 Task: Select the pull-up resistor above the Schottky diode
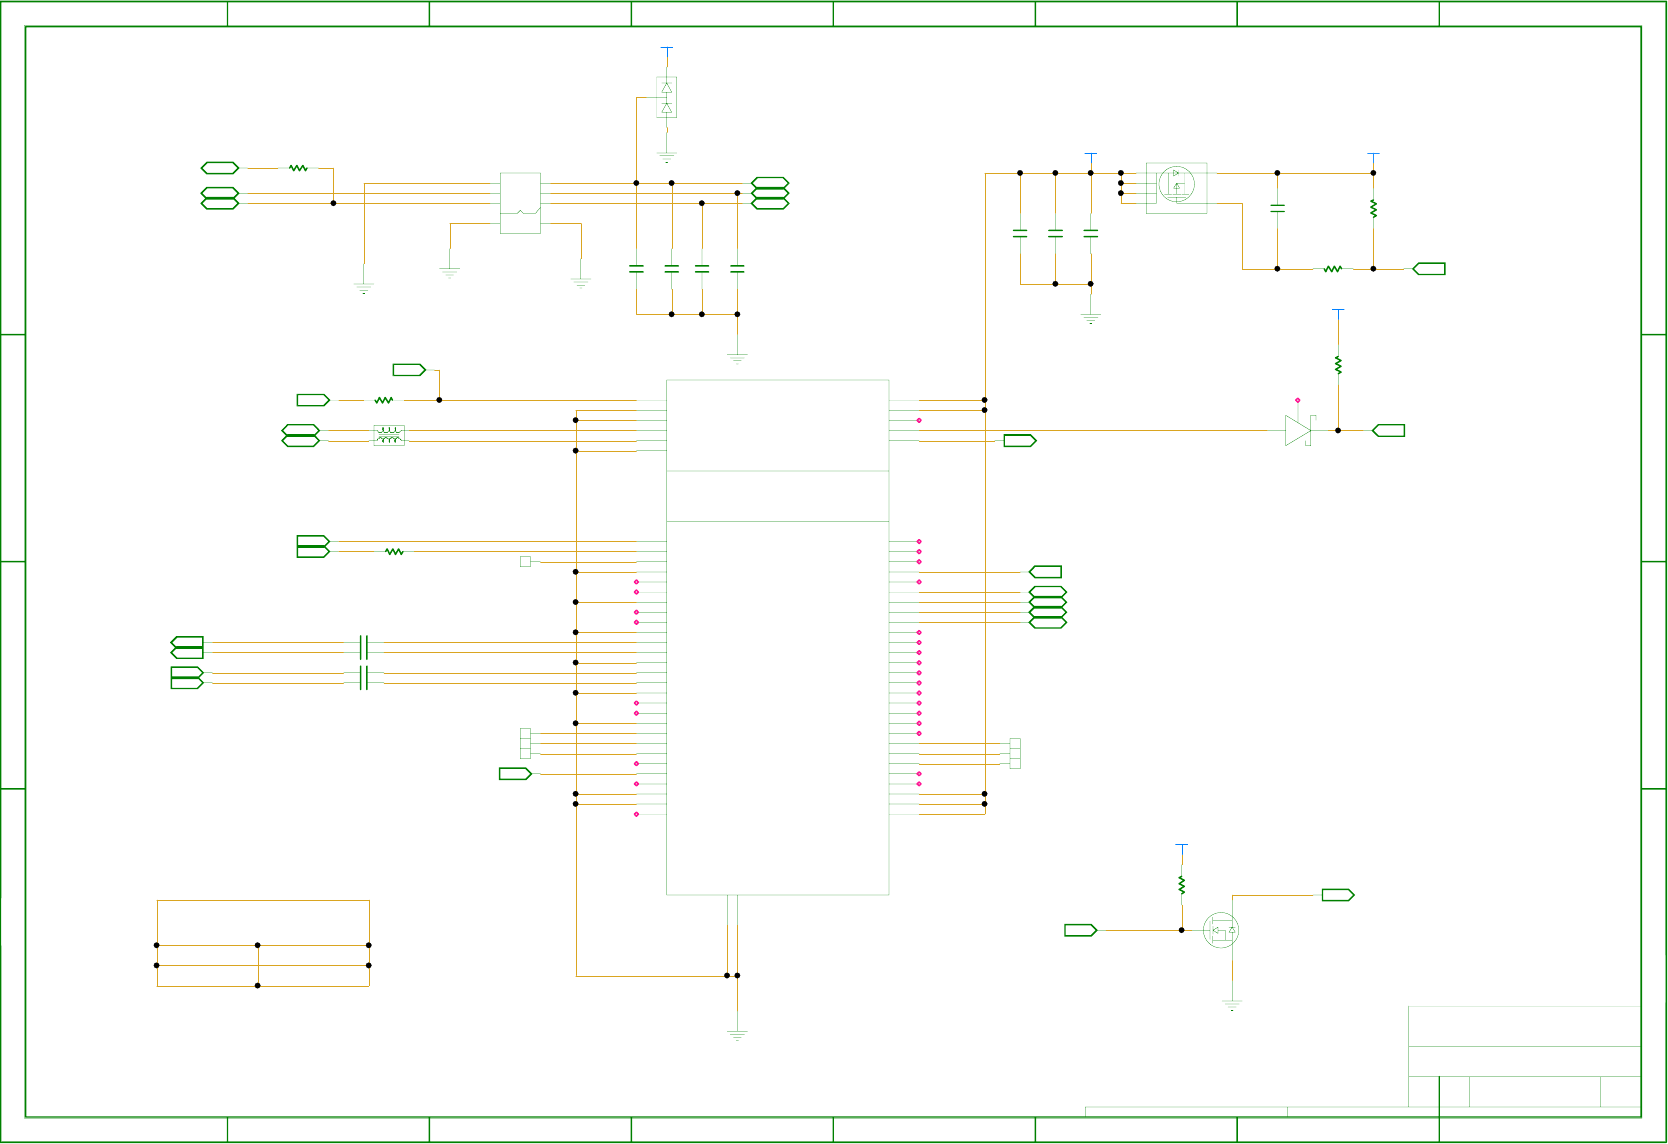coord(1338,365)
